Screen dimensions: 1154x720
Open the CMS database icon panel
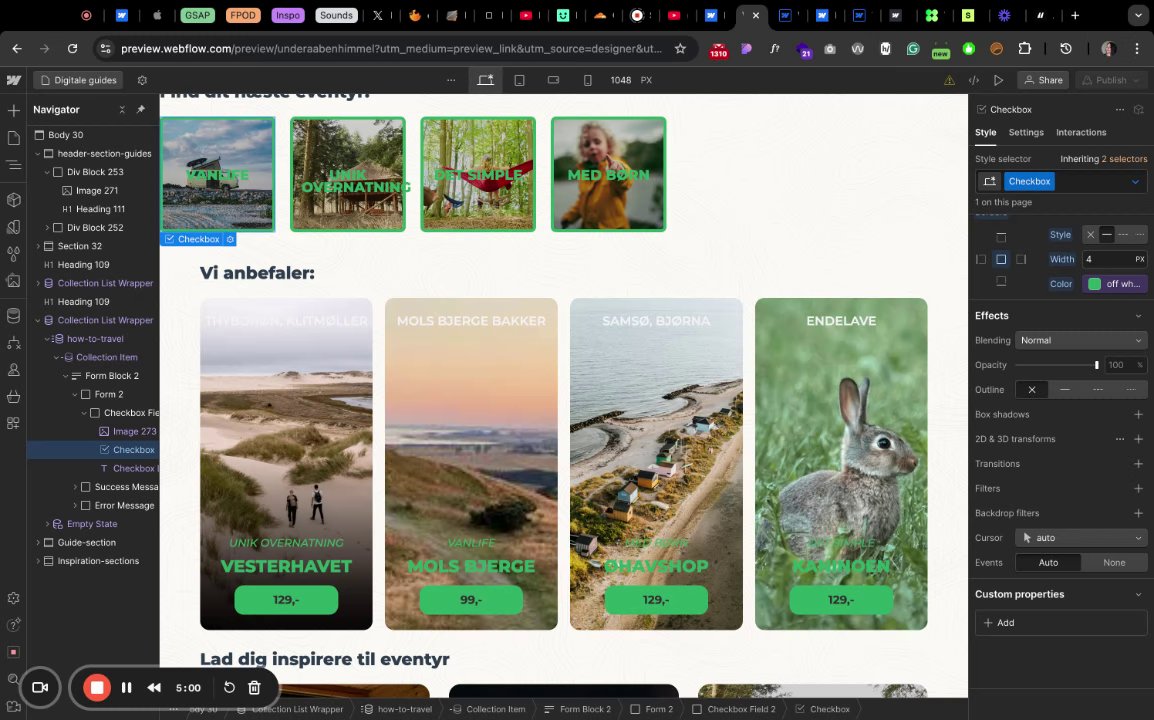click(13, 316)
